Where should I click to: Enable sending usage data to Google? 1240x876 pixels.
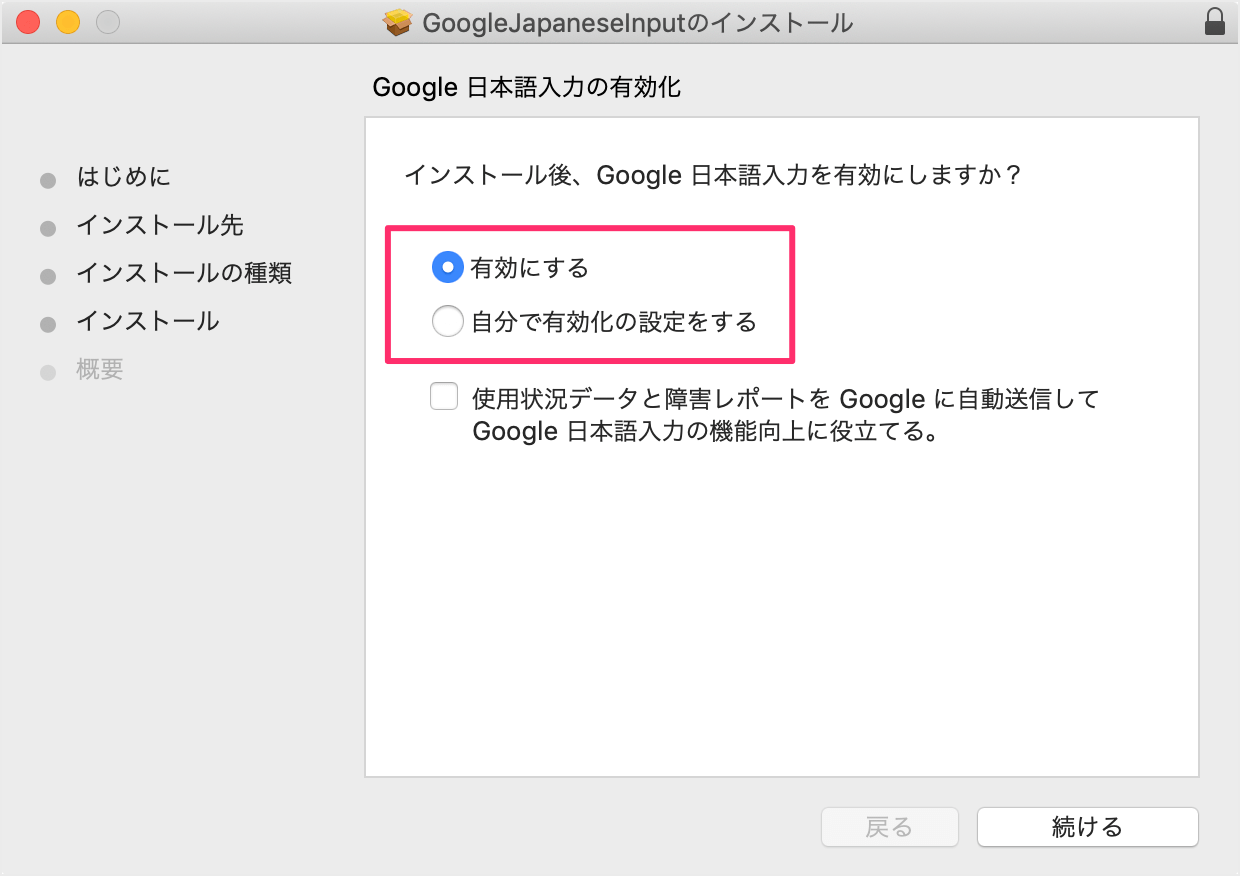(443, 396)
